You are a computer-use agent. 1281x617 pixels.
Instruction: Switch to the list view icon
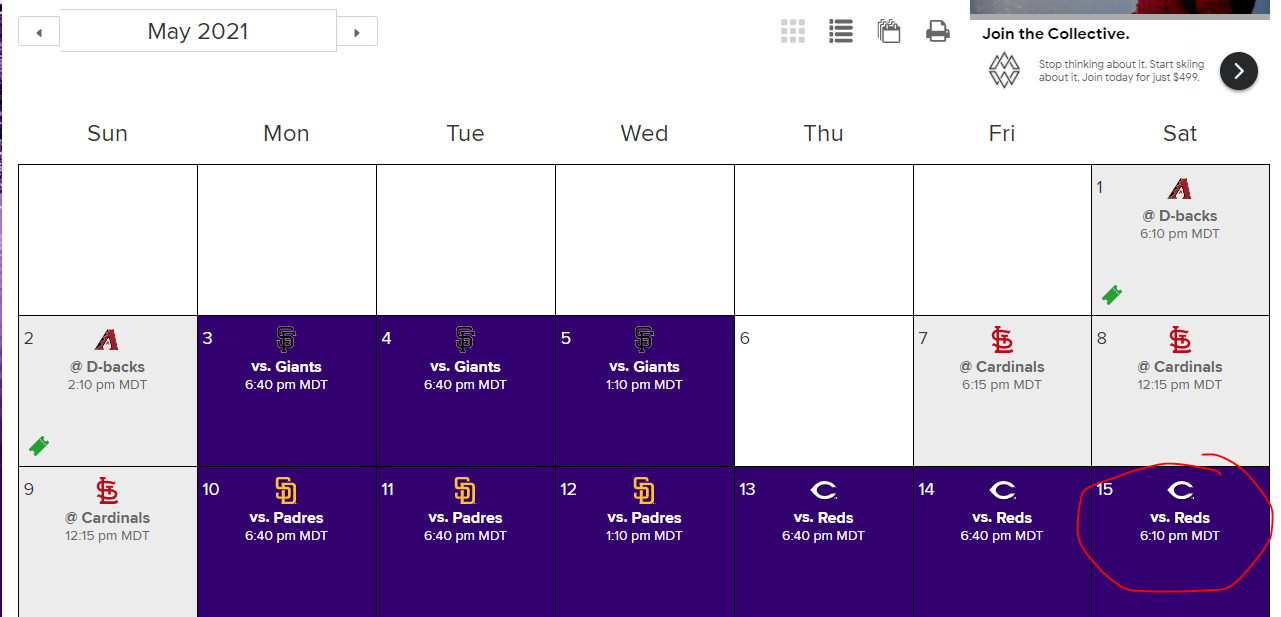click(x=841, y=31)
